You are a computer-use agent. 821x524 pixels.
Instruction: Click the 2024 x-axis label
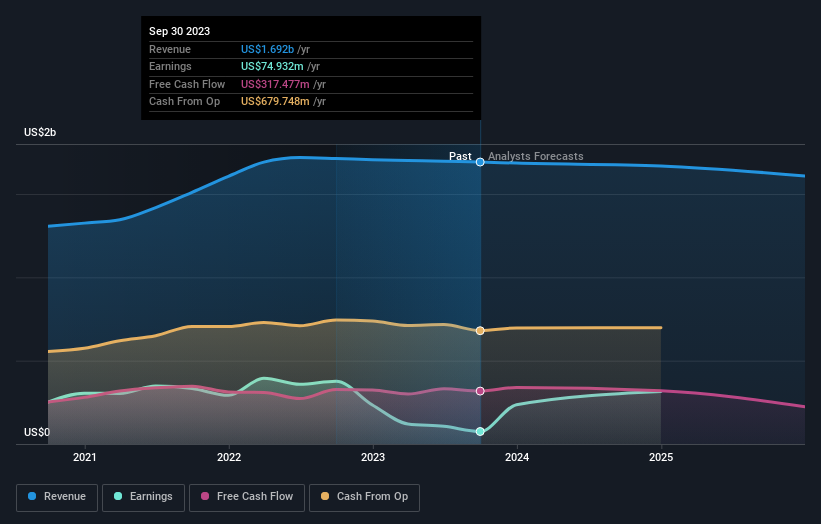517,458
